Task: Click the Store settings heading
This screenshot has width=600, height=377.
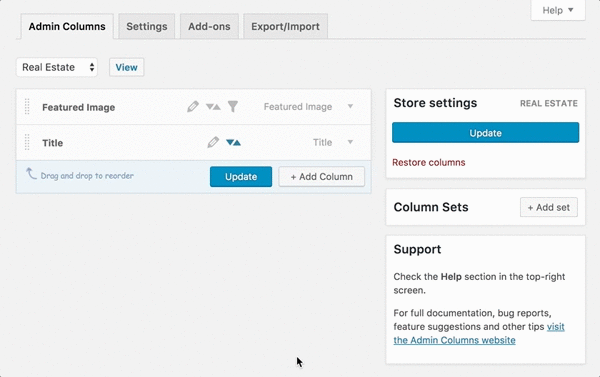Action: 435,103
